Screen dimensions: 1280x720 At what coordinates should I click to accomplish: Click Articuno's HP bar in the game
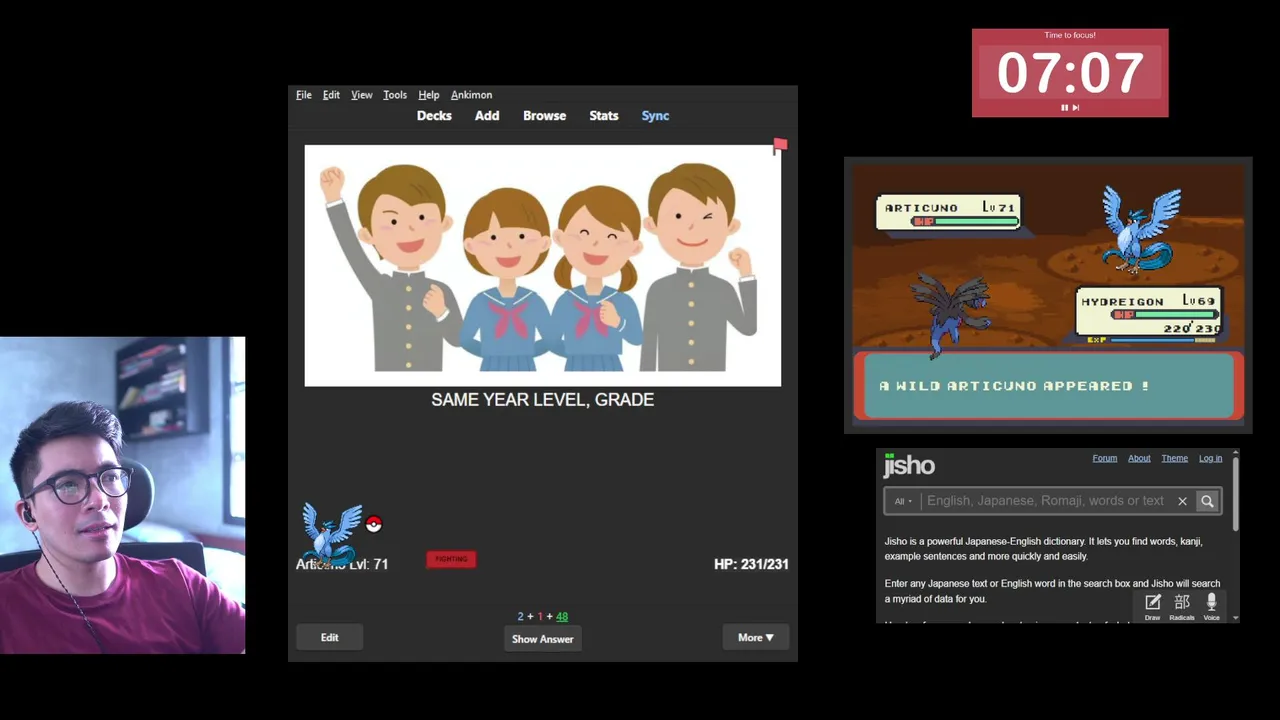[963, 222]
